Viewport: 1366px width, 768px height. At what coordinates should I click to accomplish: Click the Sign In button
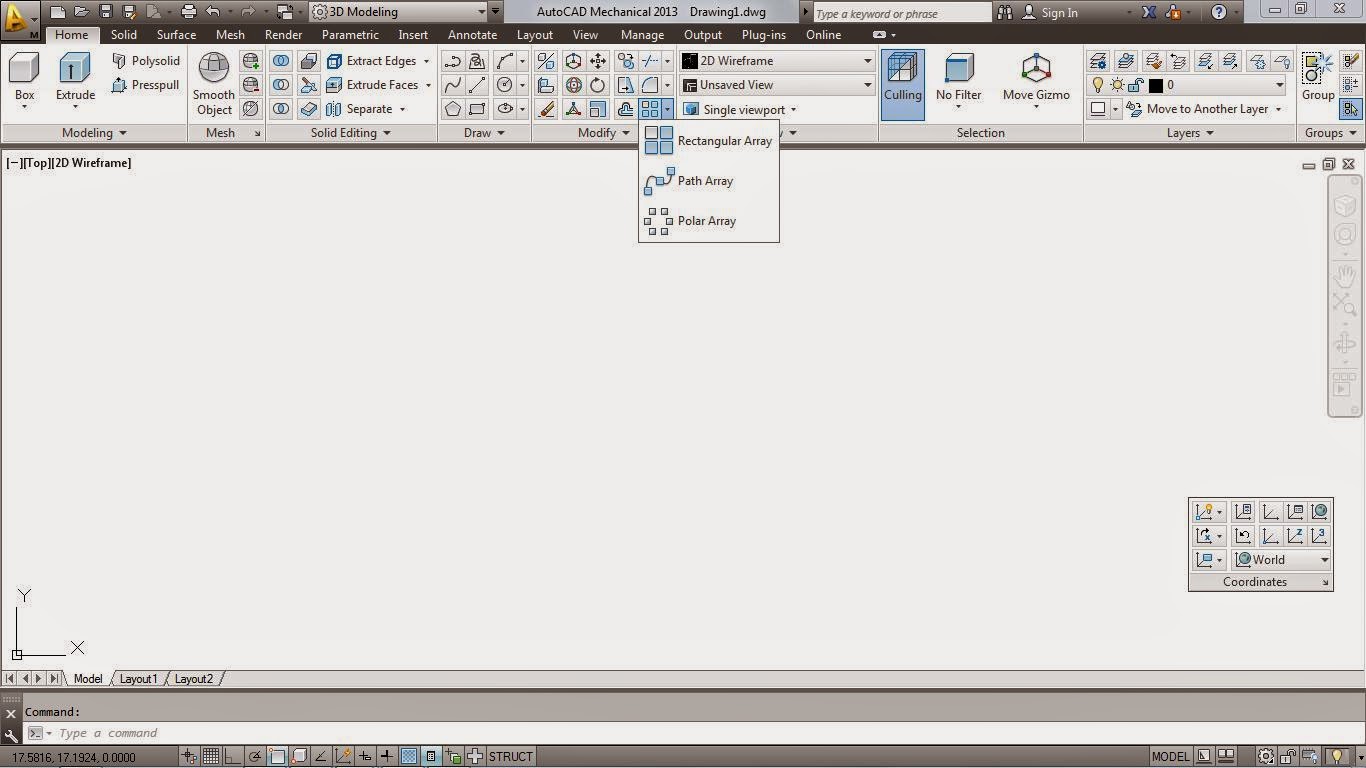pyautogui.click(x=1050, y=13)
